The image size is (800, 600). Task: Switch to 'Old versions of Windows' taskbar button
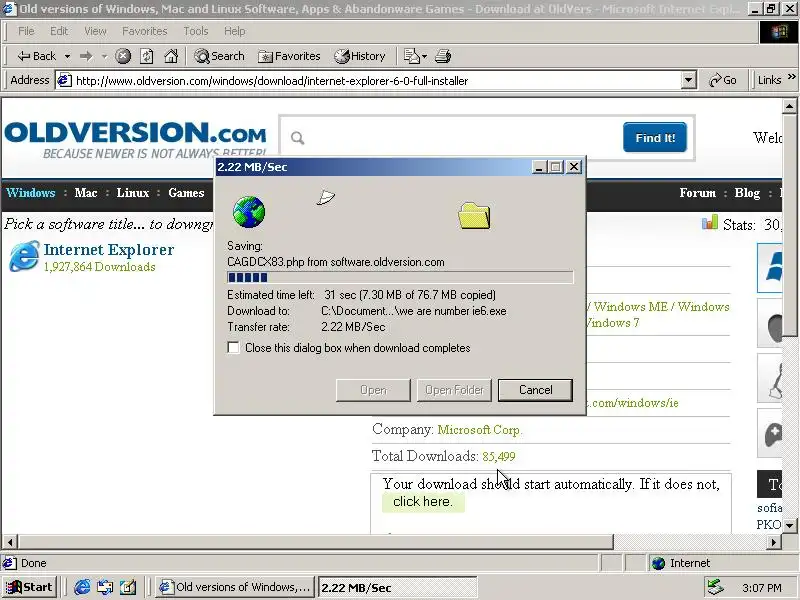(235, 587)
